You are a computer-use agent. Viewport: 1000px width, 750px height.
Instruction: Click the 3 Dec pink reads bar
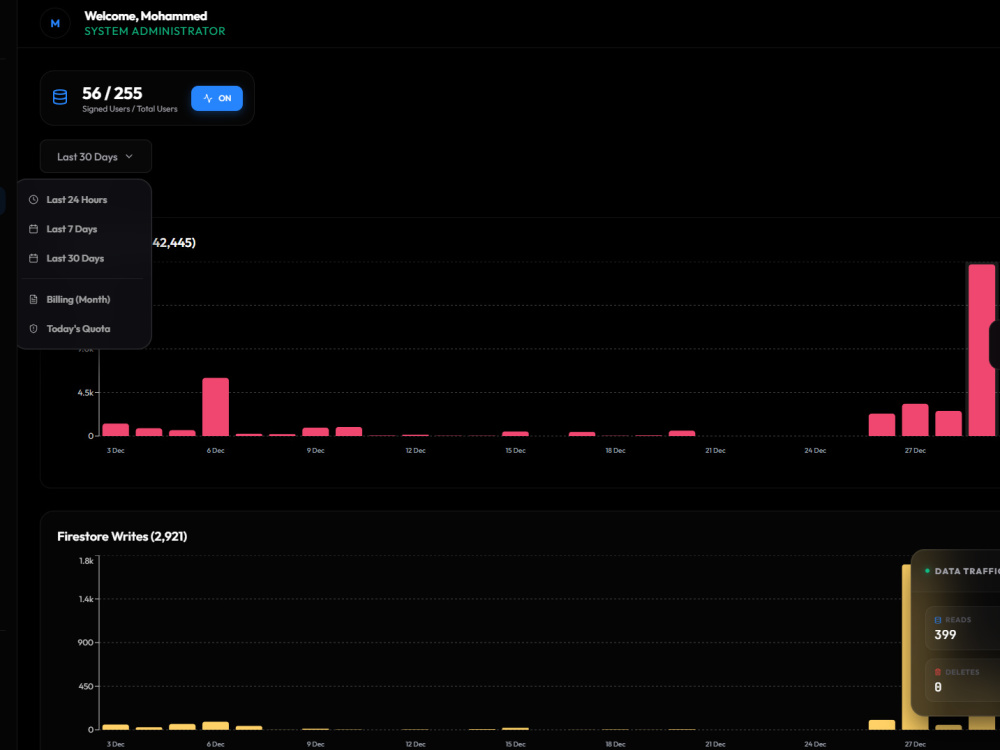pyautogui.click(x=115, y=430)
